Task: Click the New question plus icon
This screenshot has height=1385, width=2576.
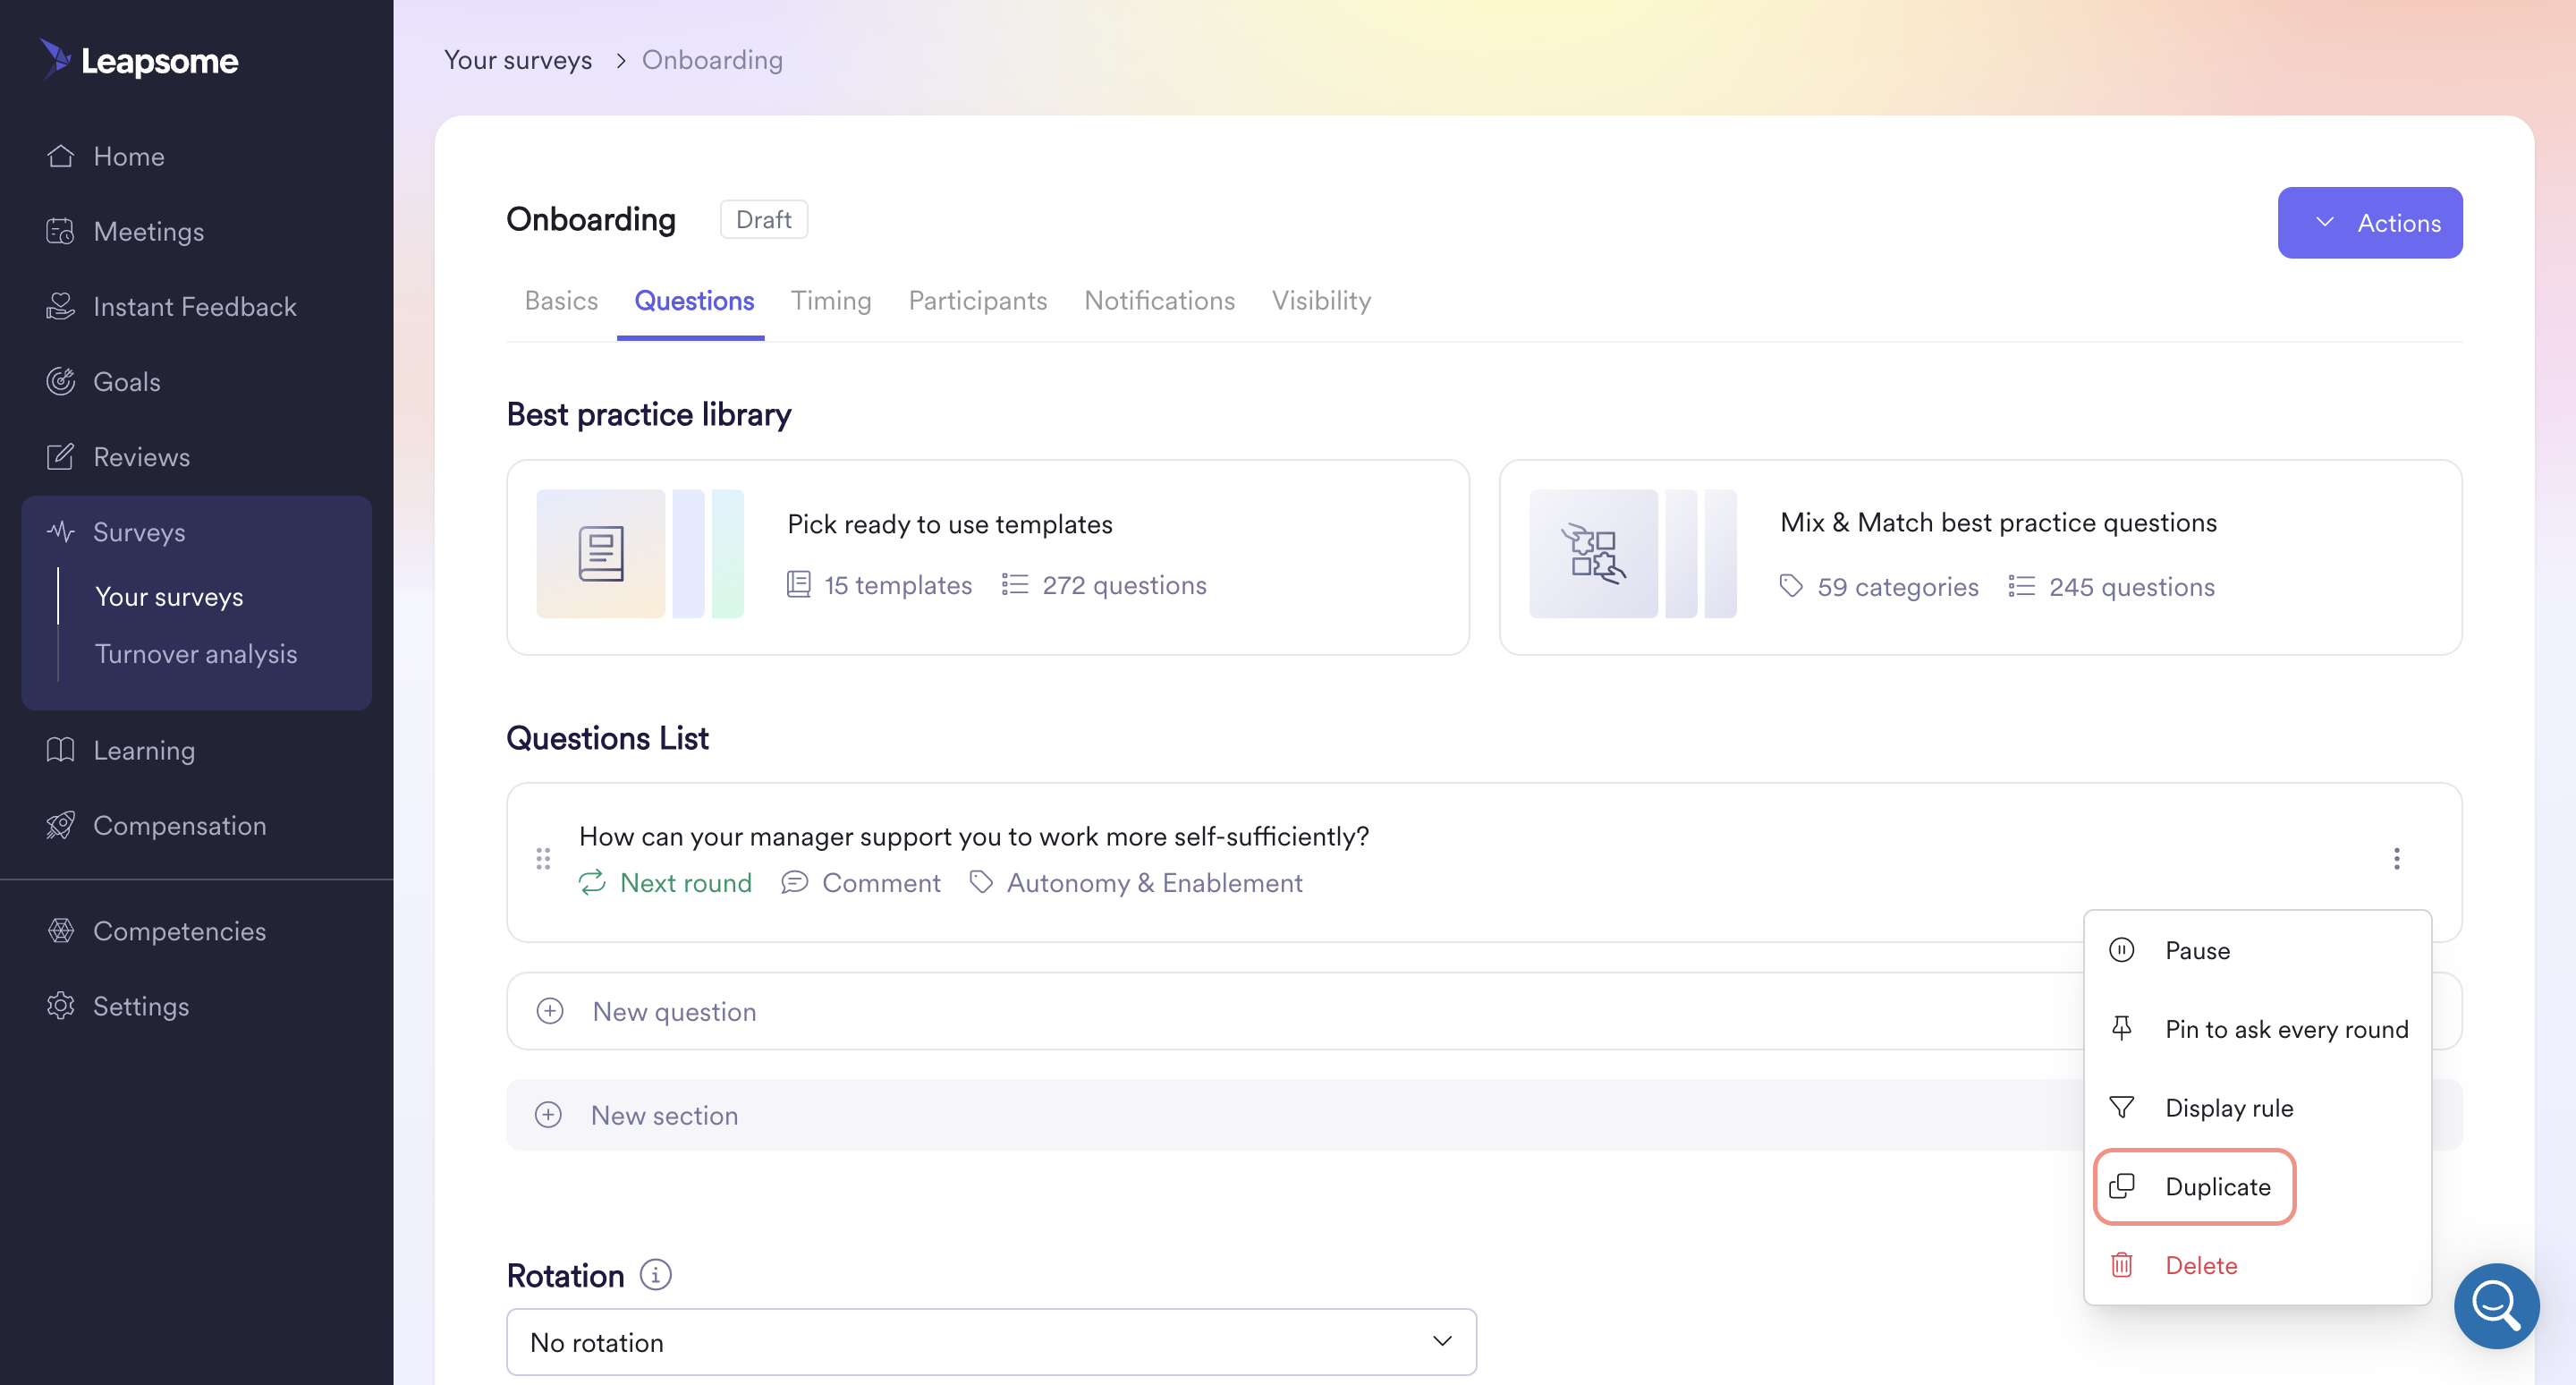Action: pos(549,1010)
